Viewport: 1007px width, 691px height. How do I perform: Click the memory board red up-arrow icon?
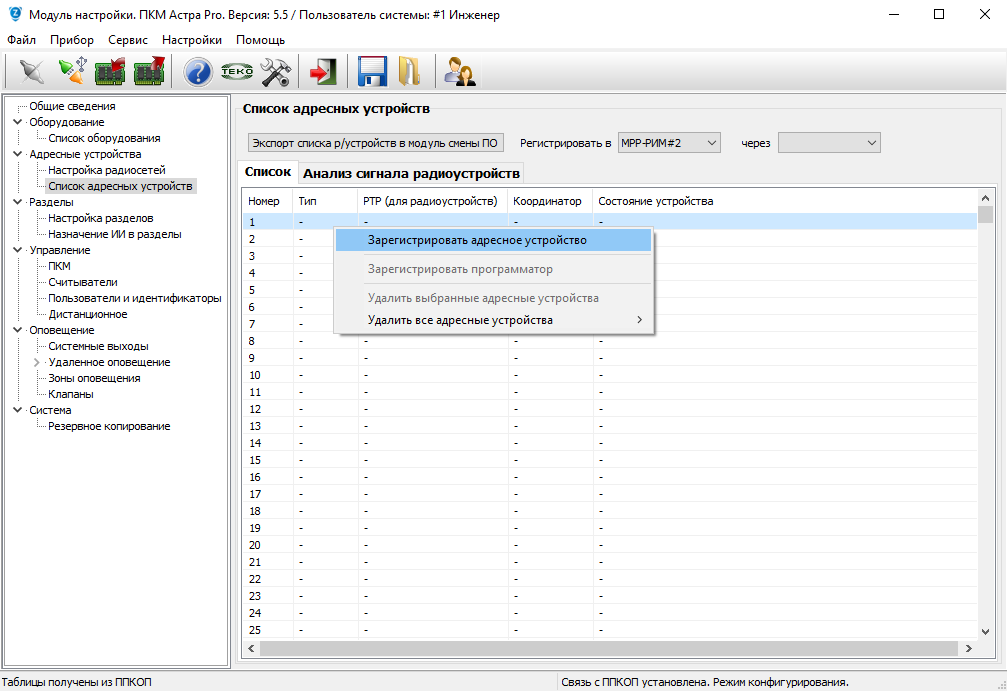pos(149,71)
